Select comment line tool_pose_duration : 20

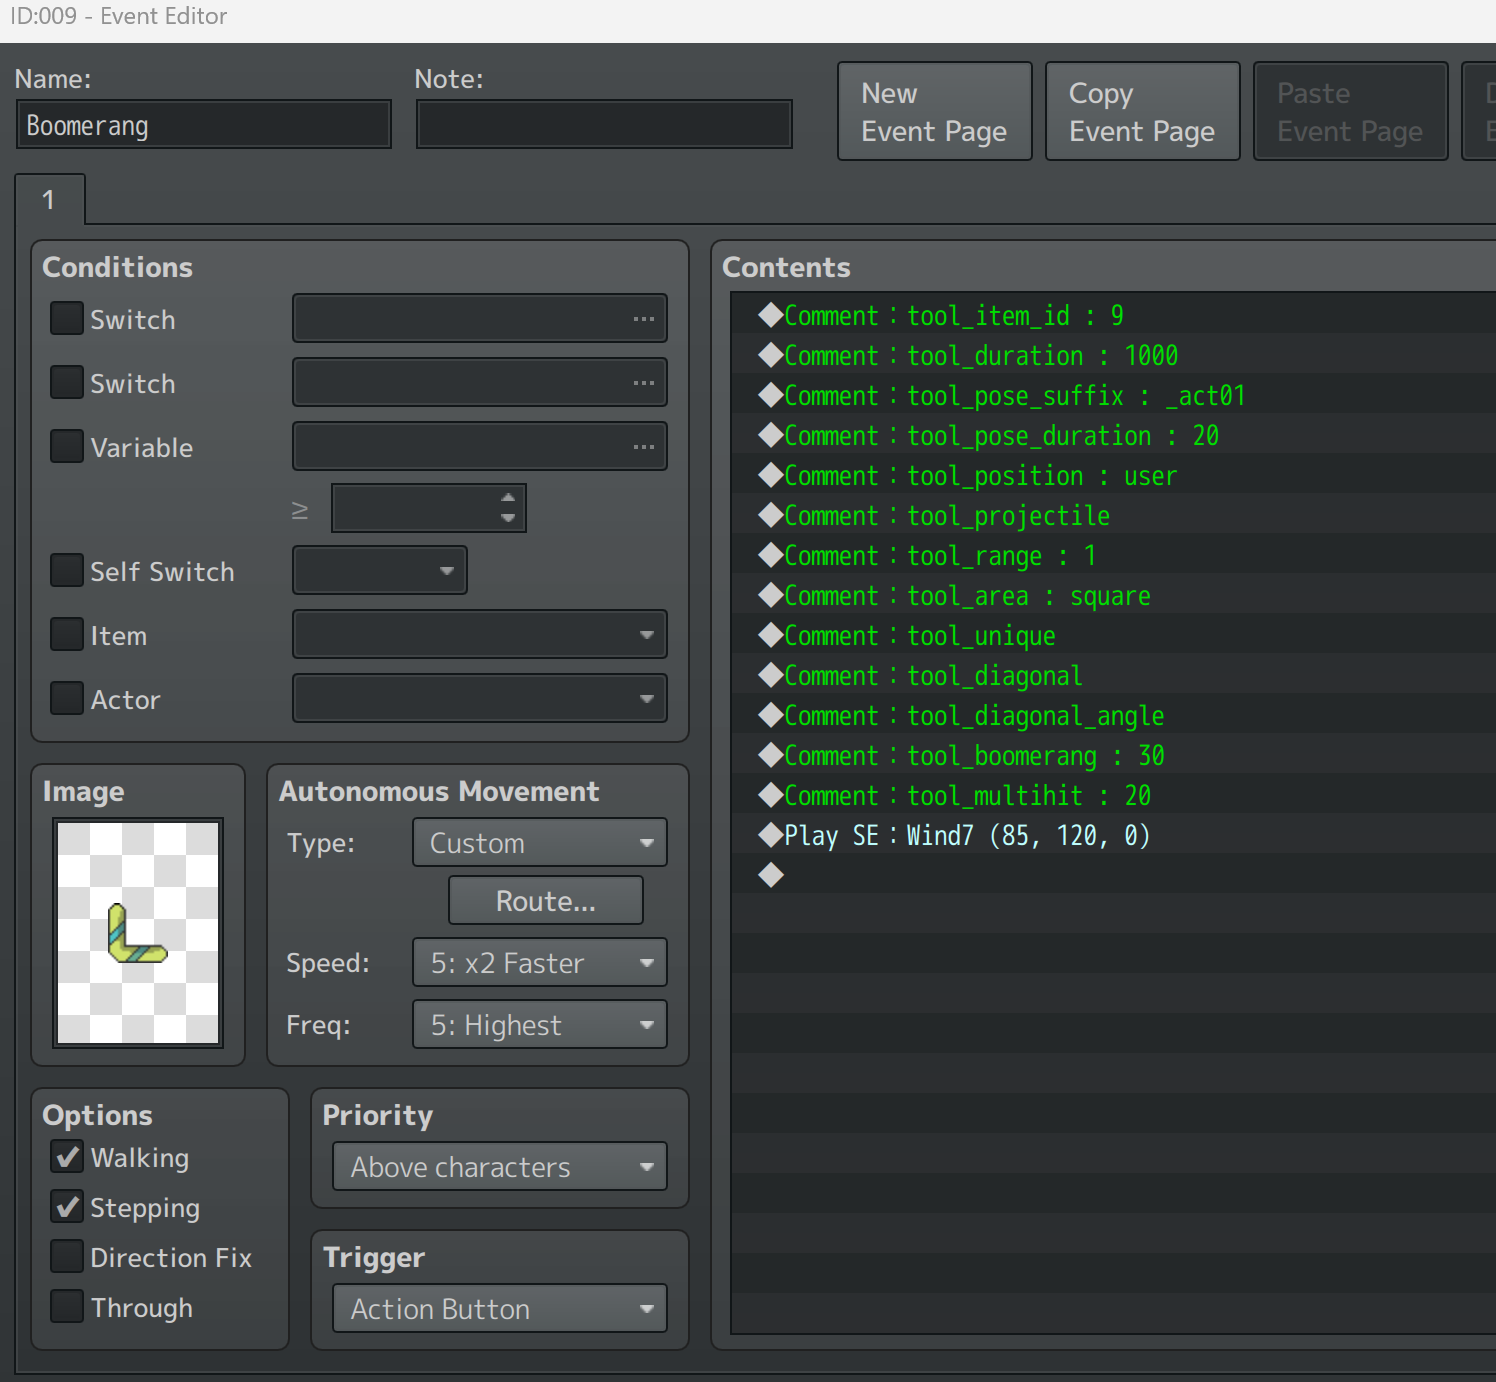point(1112,435)
